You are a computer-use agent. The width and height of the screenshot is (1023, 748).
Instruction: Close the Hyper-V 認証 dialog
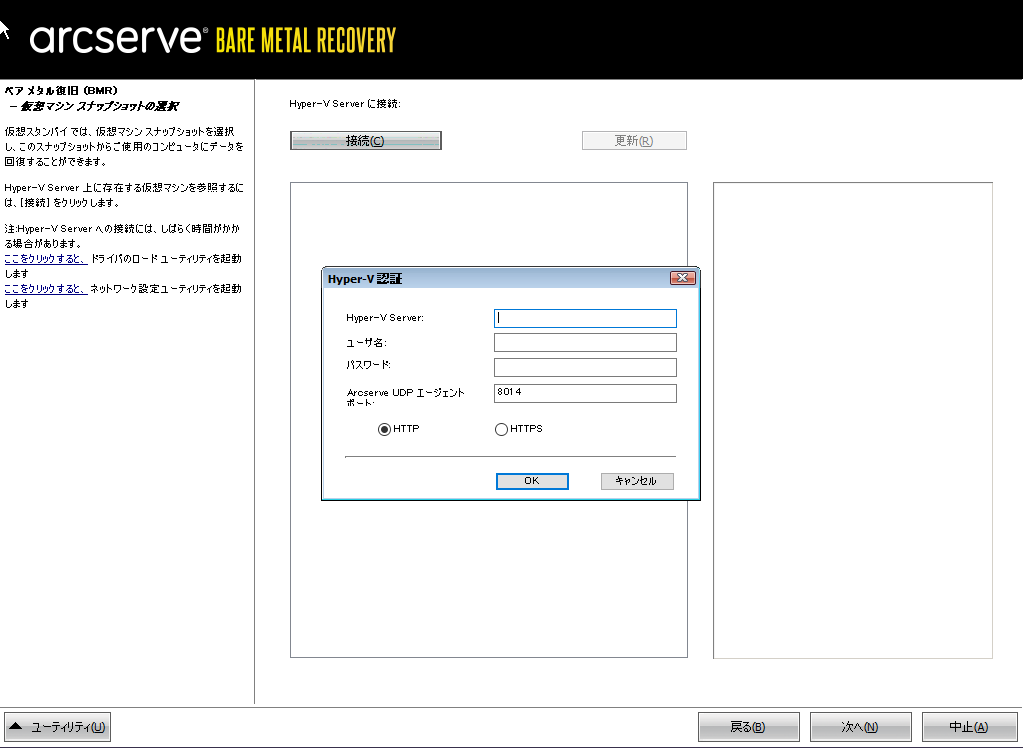pos(683,278)
